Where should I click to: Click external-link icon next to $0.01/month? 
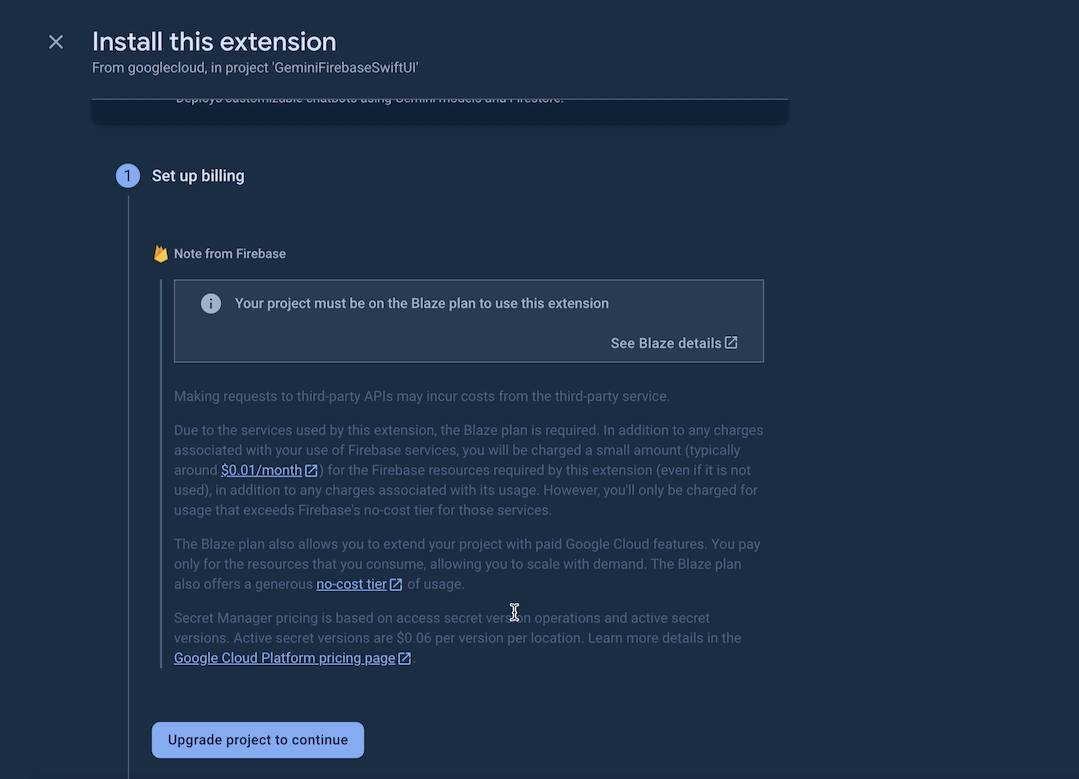[312, 470]
